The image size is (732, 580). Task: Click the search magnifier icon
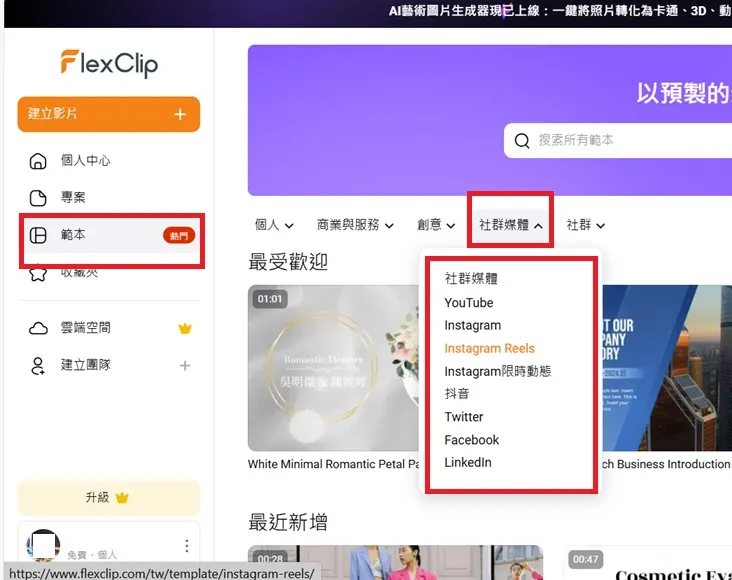point(522,141)
